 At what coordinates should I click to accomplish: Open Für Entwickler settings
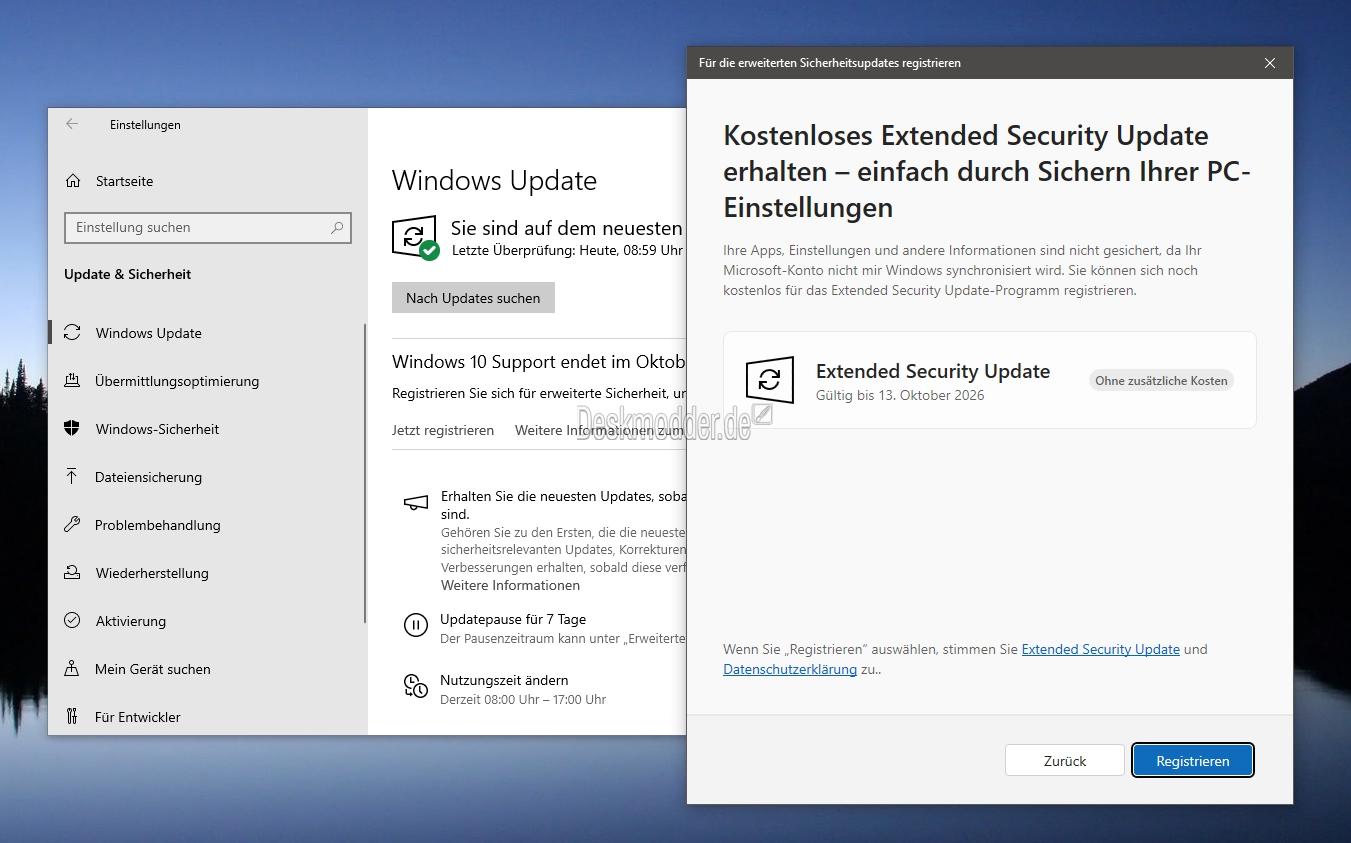(208, 717)
